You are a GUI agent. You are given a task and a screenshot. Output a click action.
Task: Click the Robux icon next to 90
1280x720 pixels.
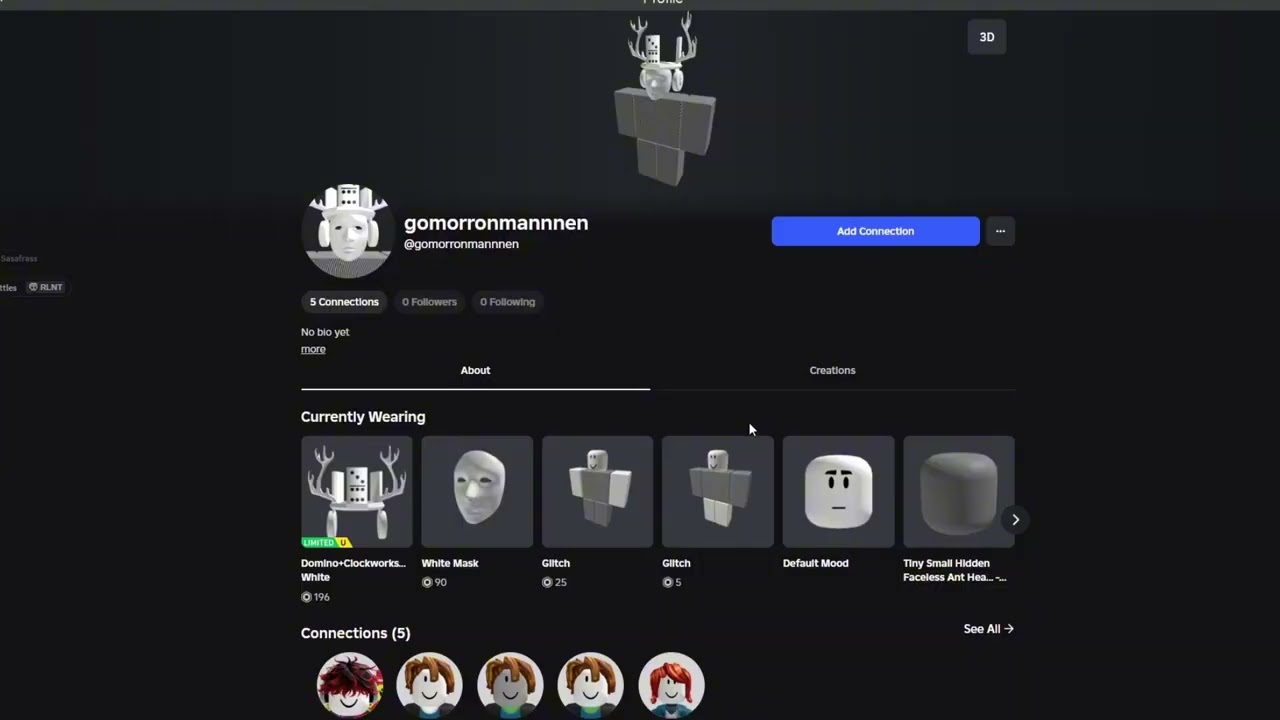(427, 582)
